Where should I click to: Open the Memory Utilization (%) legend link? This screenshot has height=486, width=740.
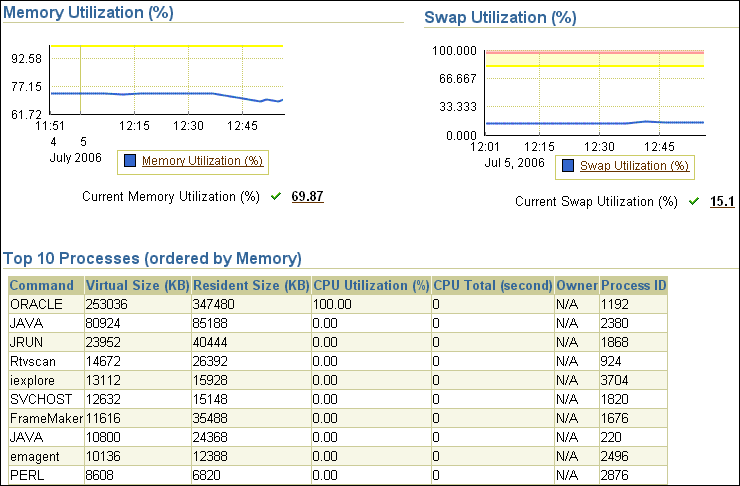coord(202,161)
